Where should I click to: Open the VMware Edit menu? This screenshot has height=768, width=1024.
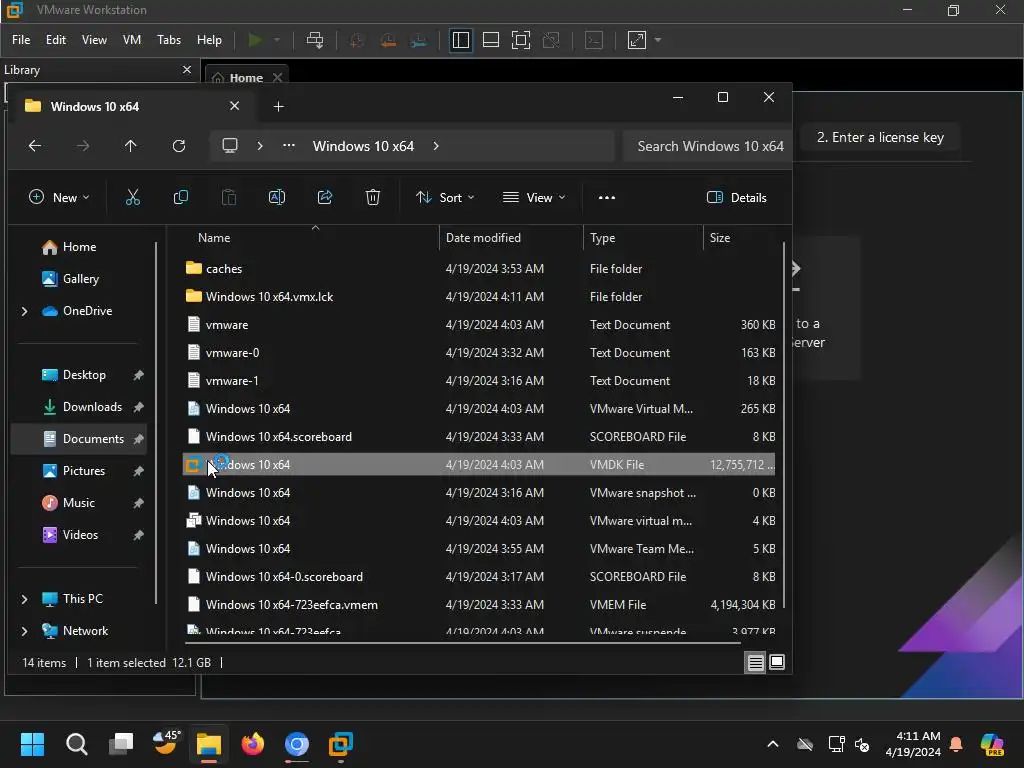[56, 40]
